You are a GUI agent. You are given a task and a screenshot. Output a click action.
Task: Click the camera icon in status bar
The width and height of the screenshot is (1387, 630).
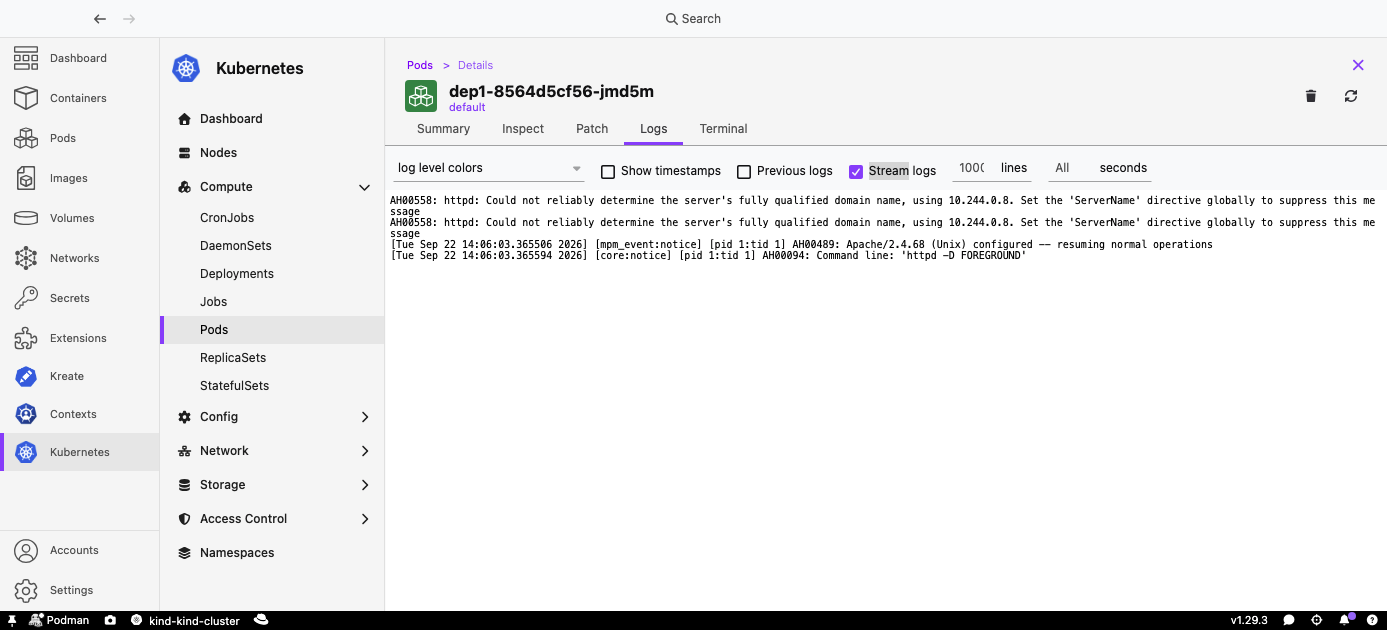coord(110,620)
